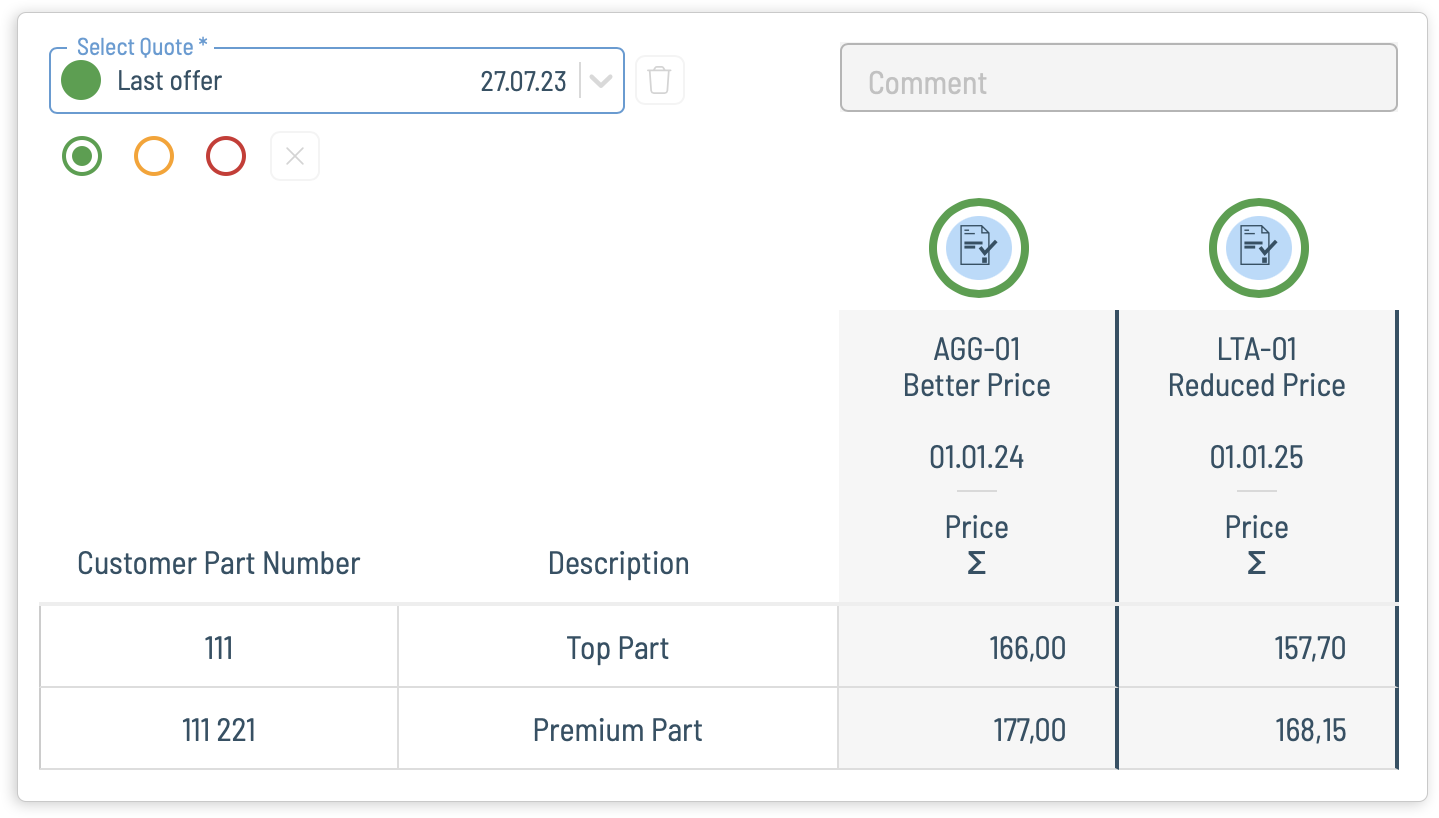The image size is (1439, 818).
Task: Click the LTA-01 Reduced Price column header
Action: (1257, 367)
